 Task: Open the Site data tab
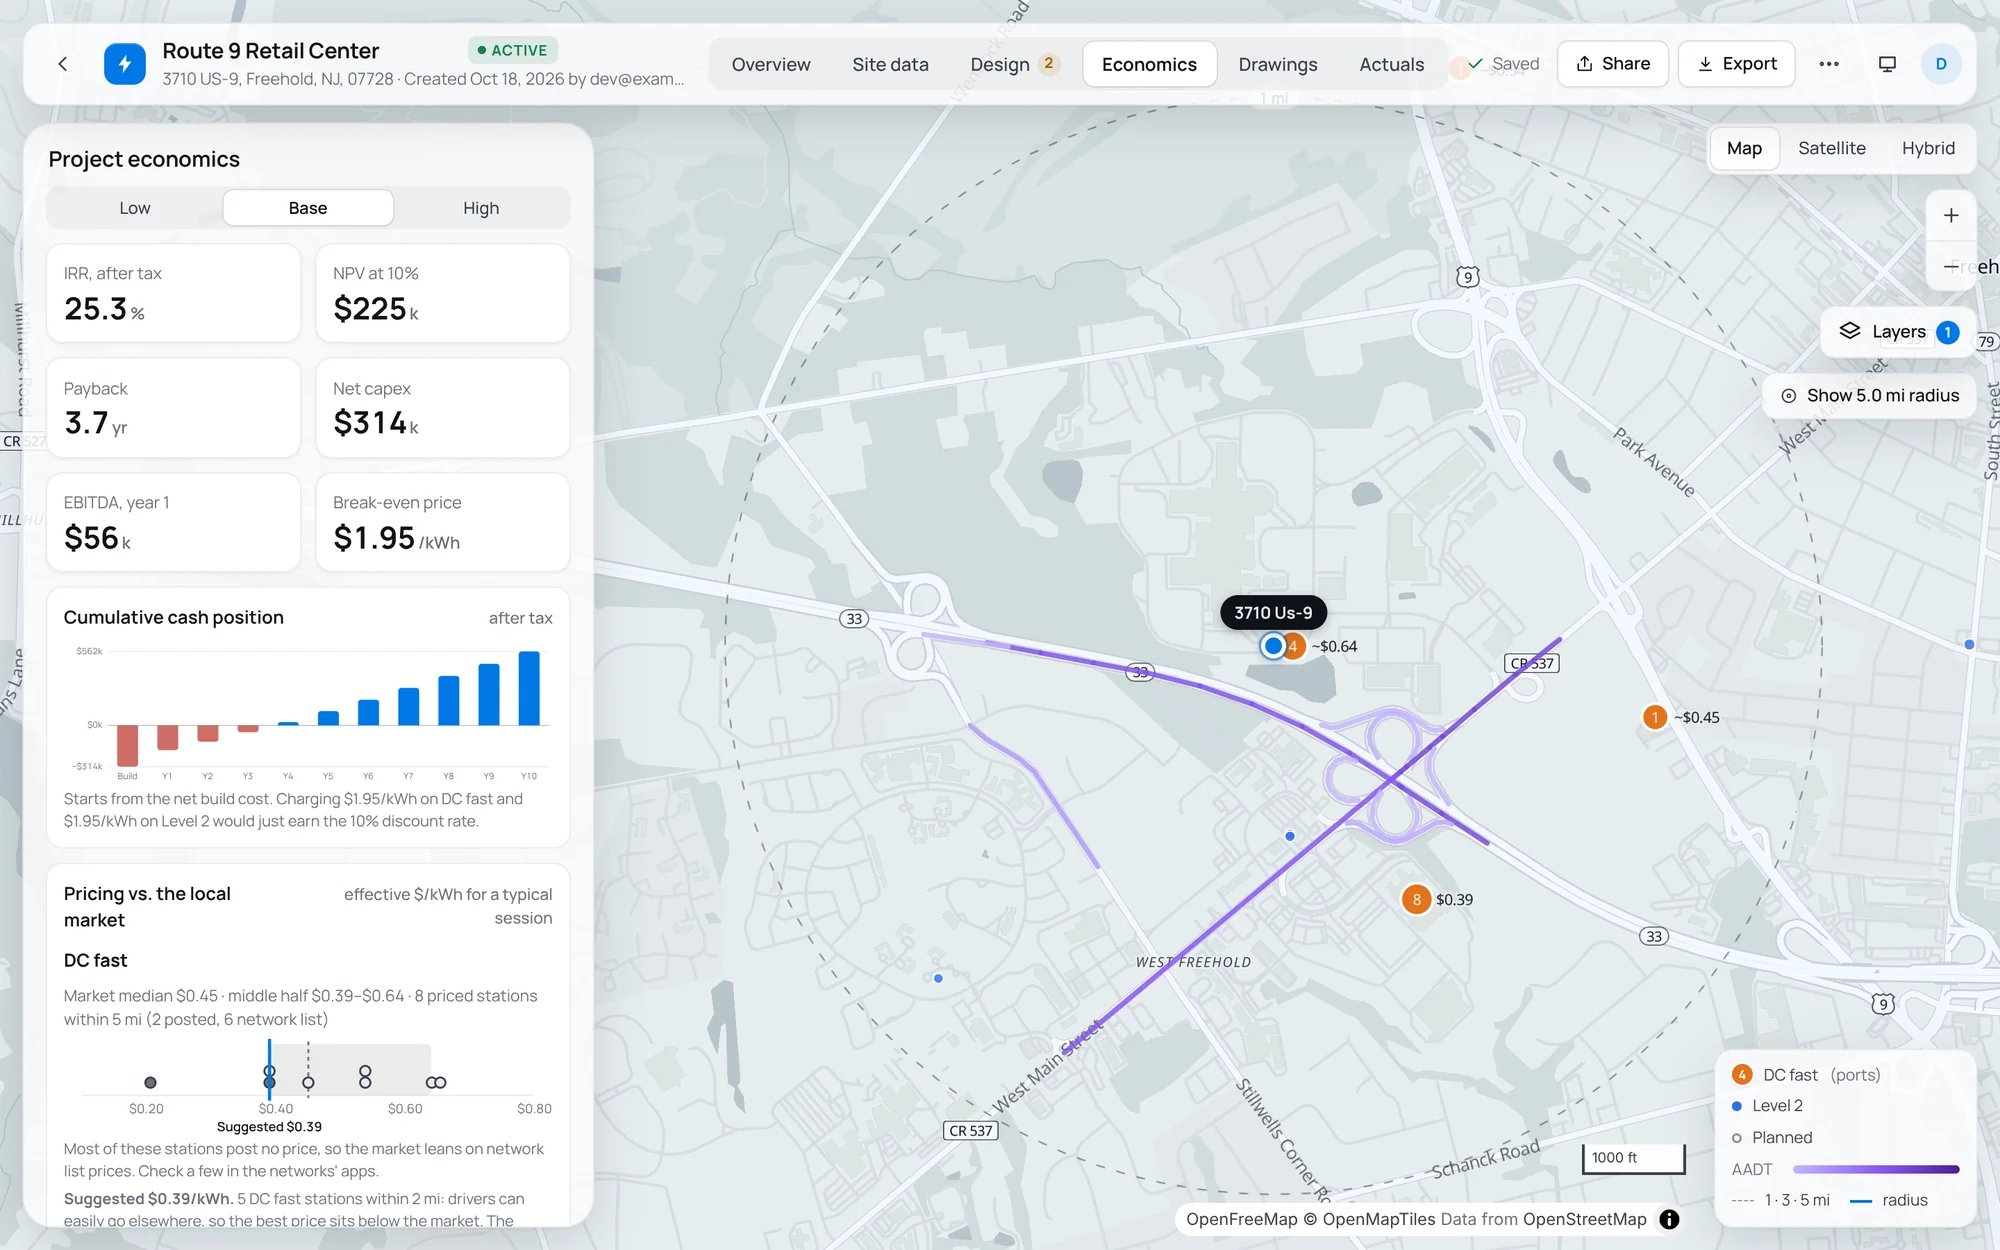point(890,64)
